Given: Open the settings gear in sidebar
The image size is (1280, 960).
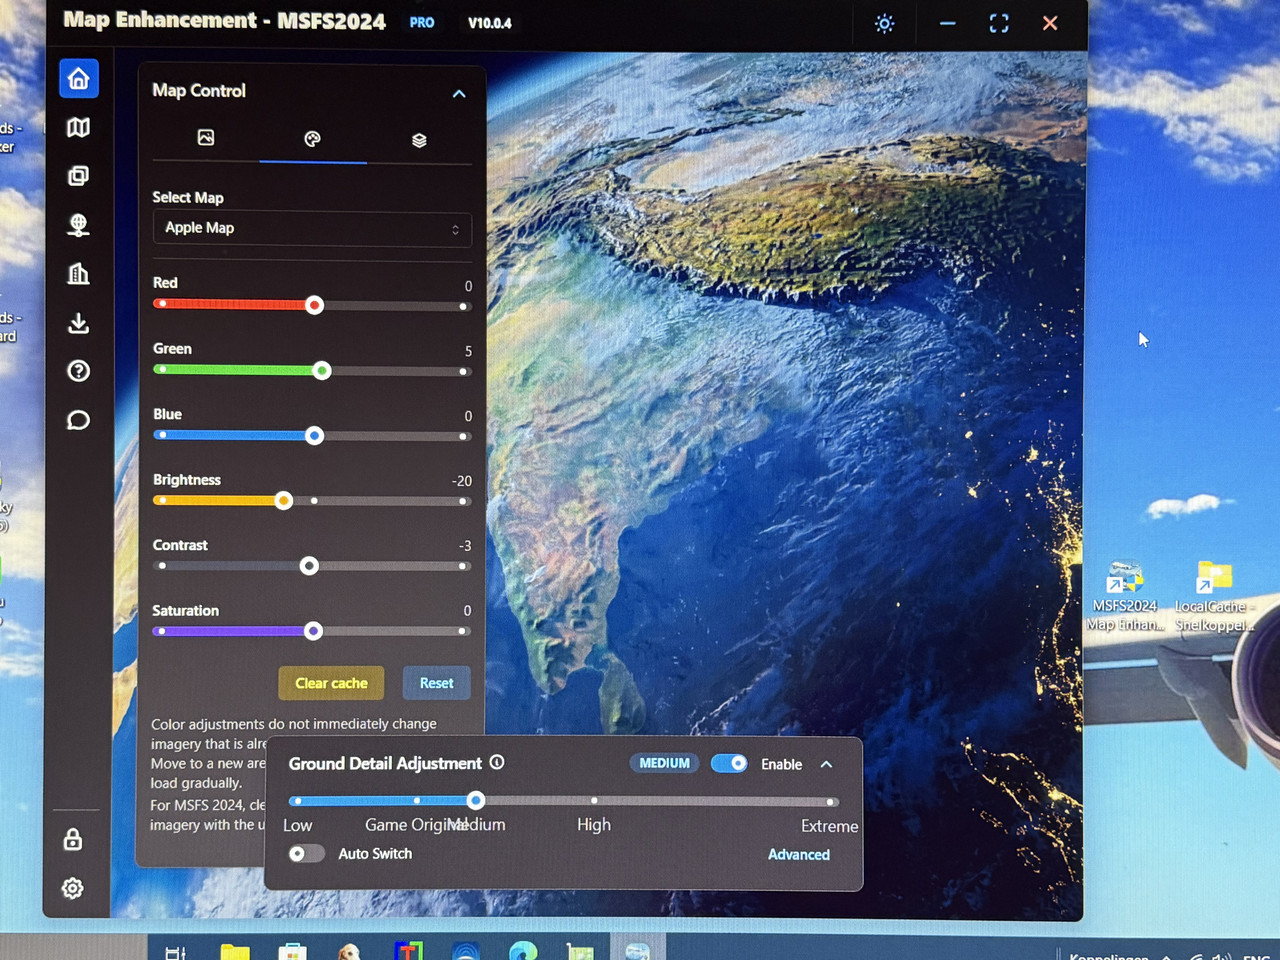Looking at the screenshot, I should coord(73,888).
